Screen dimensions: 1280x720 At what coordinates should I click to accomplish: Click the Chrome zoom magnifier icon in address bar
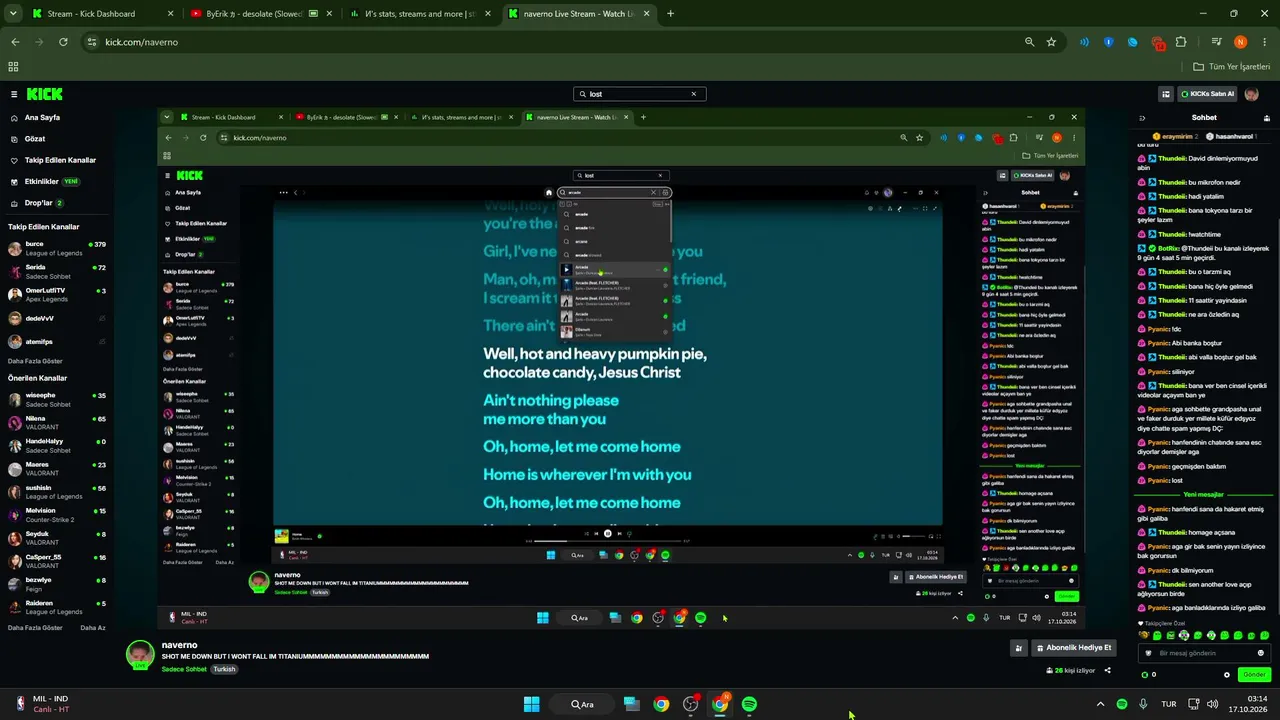click(x=1029, y=42)
